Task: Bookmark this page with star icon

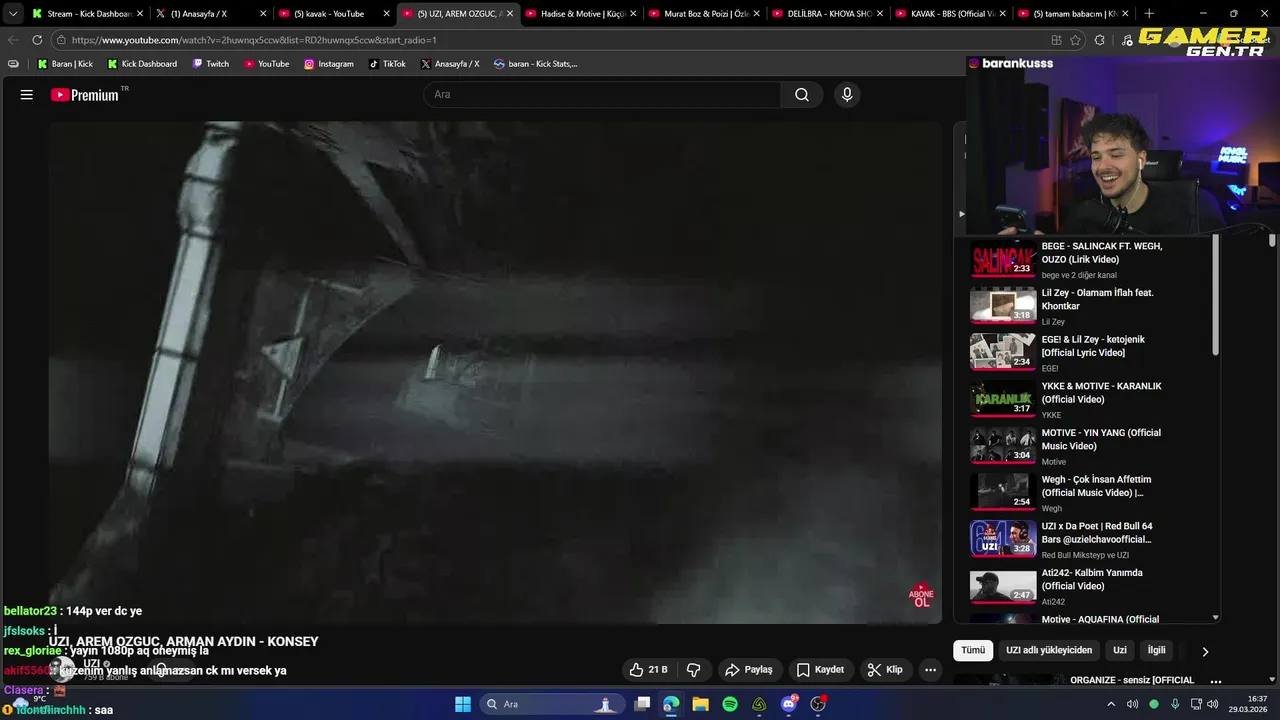Action: click(x=1076, y=40)
